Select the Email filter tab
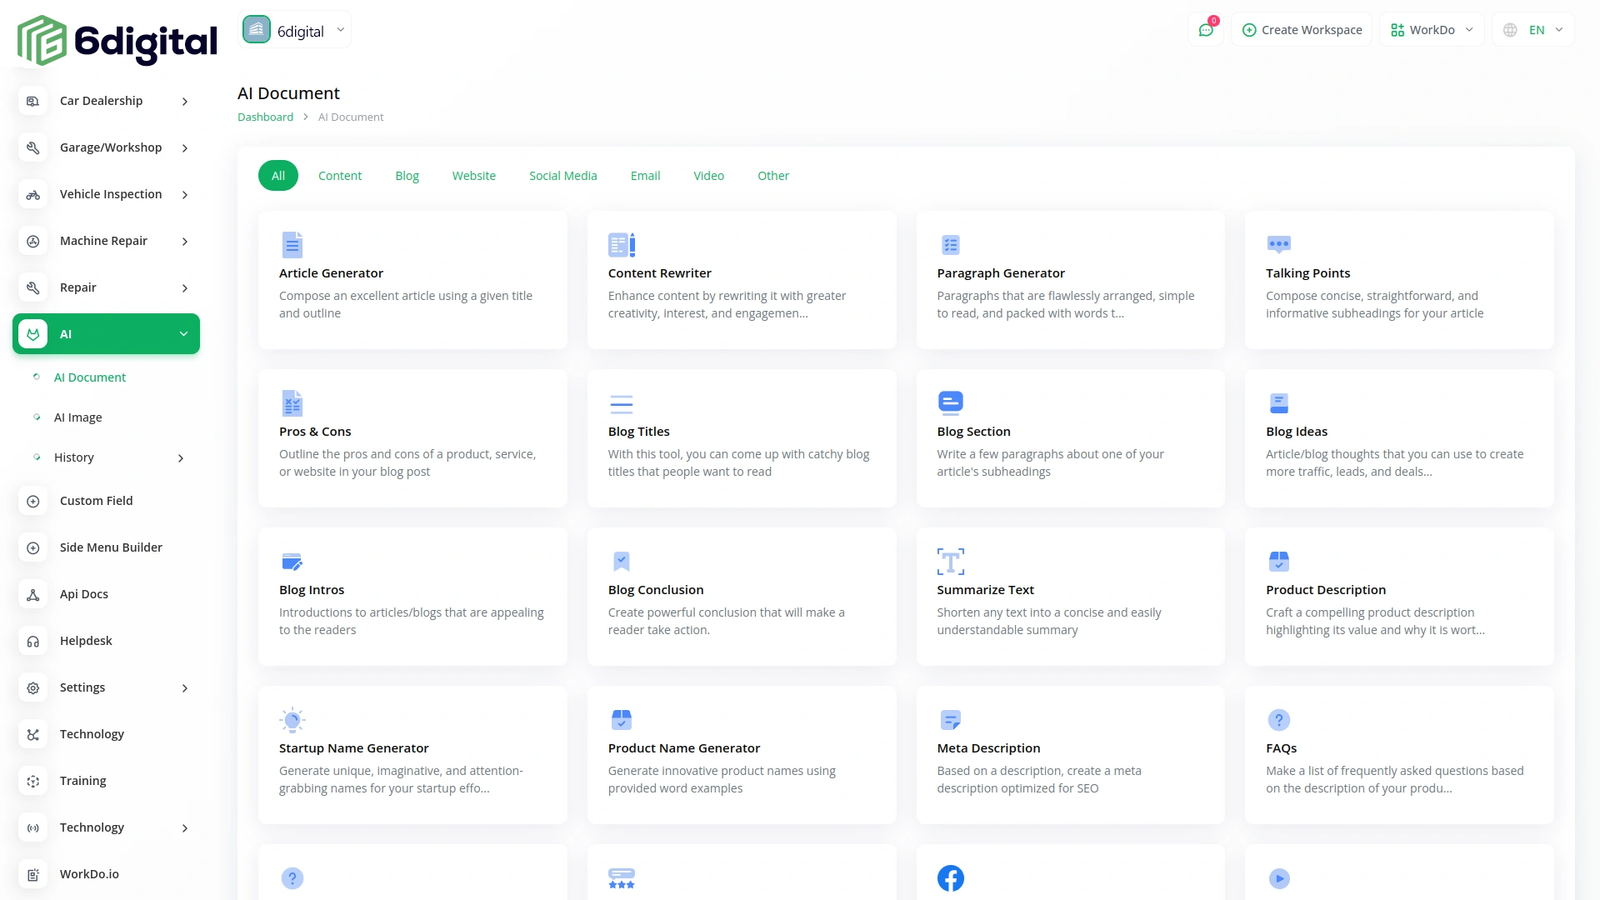1600x900 pixels. tap(645, 176)
